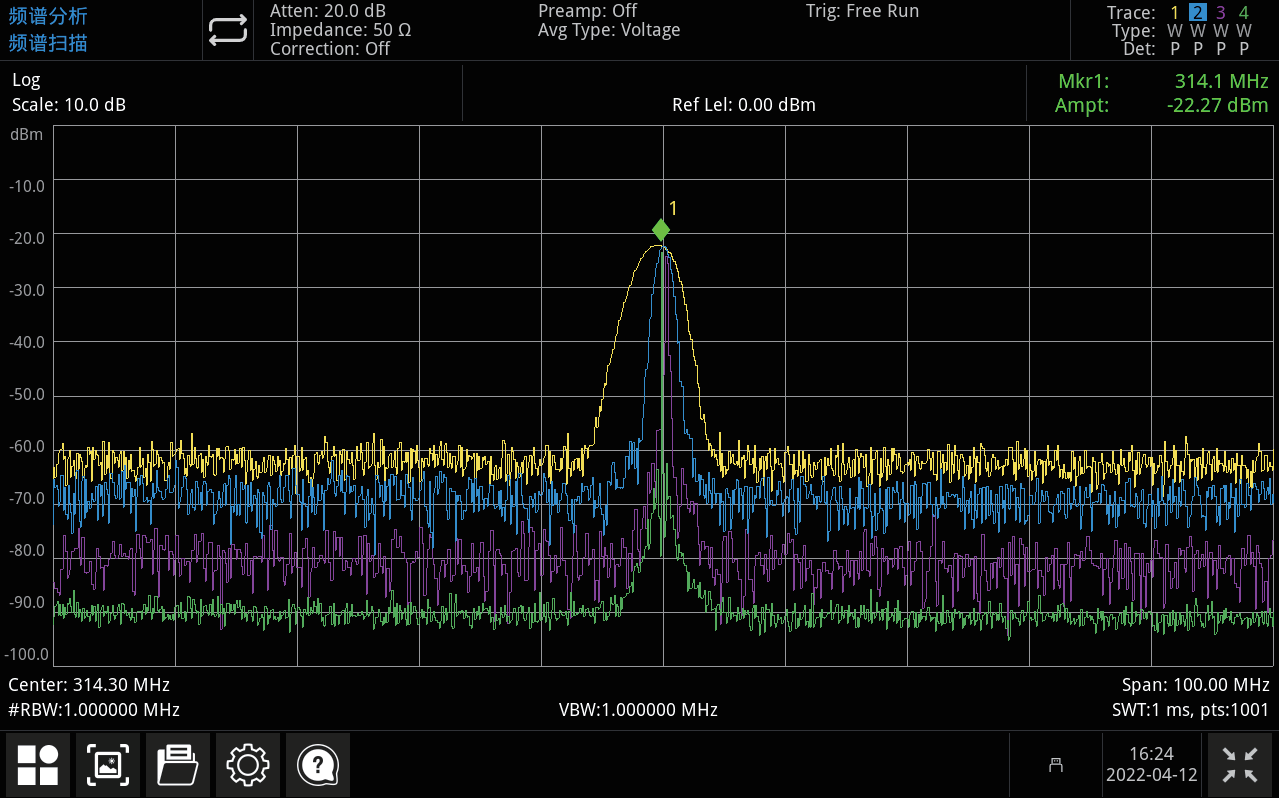Click the "Mkr1:" label
This screenshot has height=798, width=1279.
coord(1084,82)
